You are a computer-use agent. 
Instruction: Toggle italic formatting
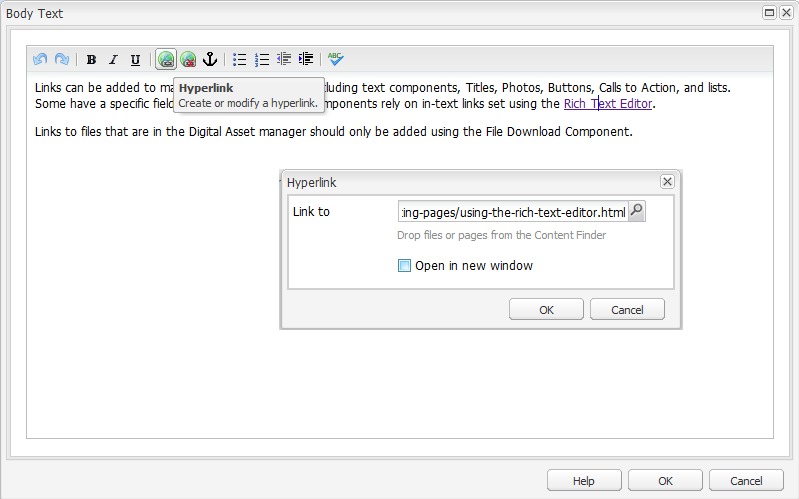113,60
